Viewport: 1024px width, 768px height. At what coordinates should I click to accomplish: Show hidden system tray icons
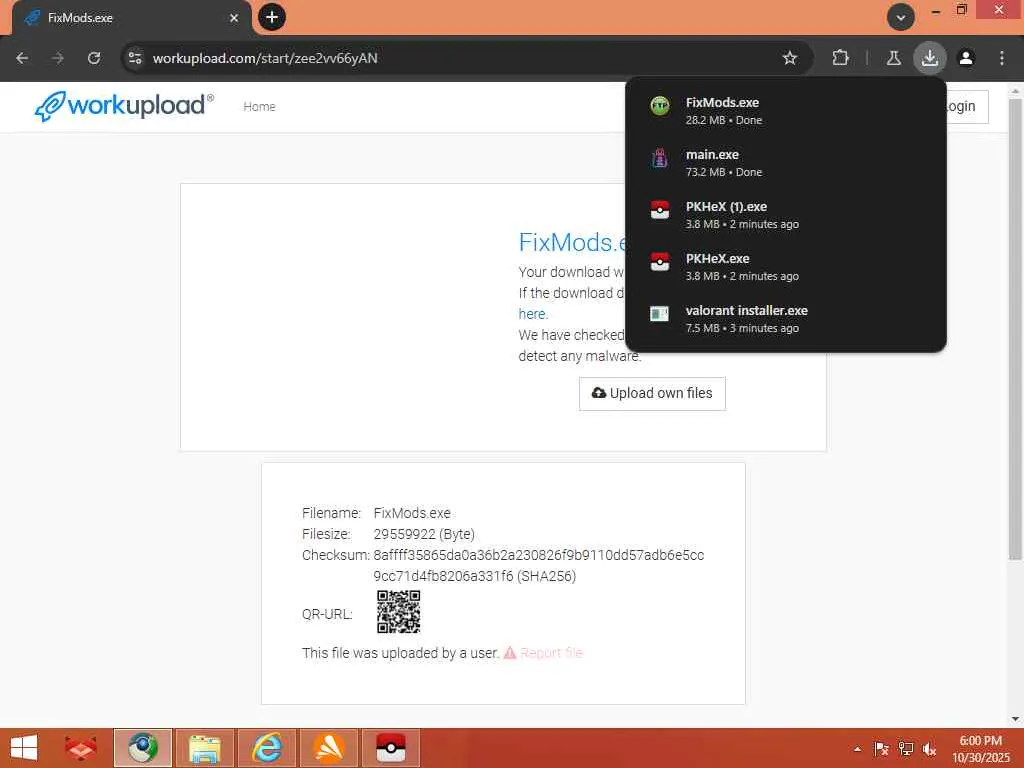coord(857,749)
